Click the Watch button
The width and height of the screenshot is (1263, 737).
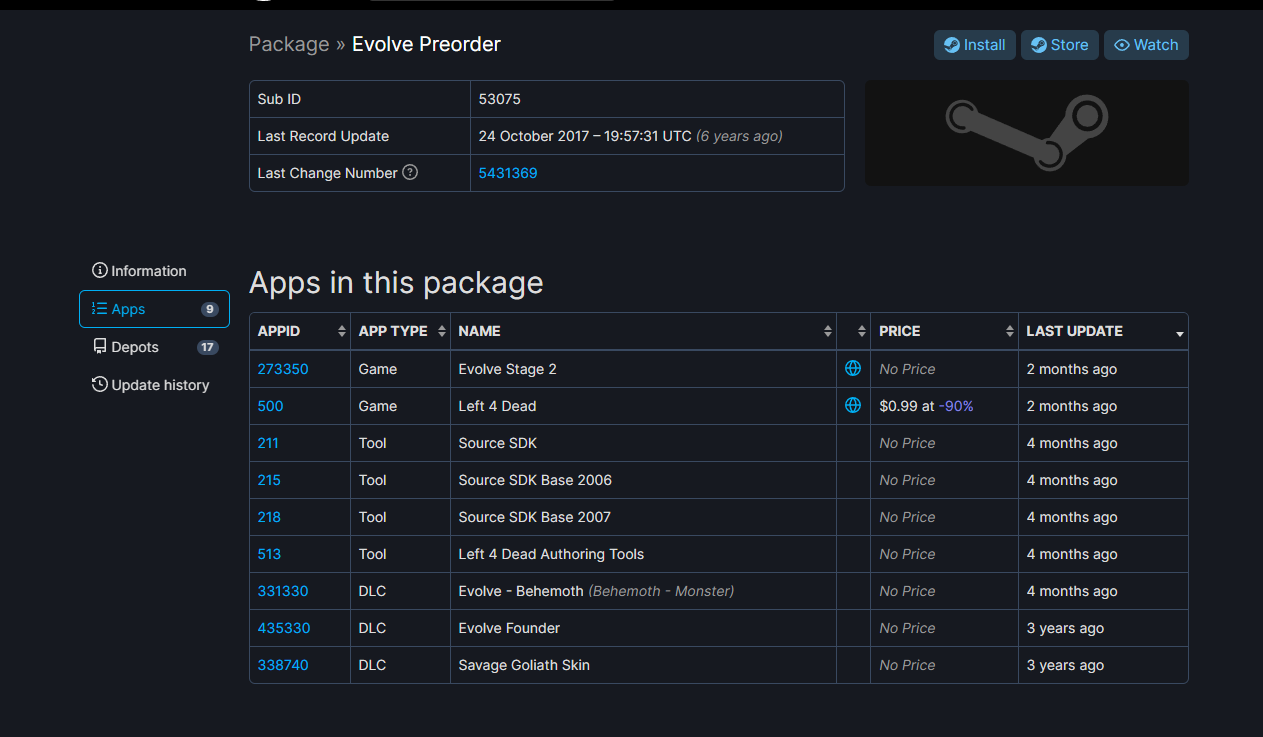click(x=1146, y=45)
